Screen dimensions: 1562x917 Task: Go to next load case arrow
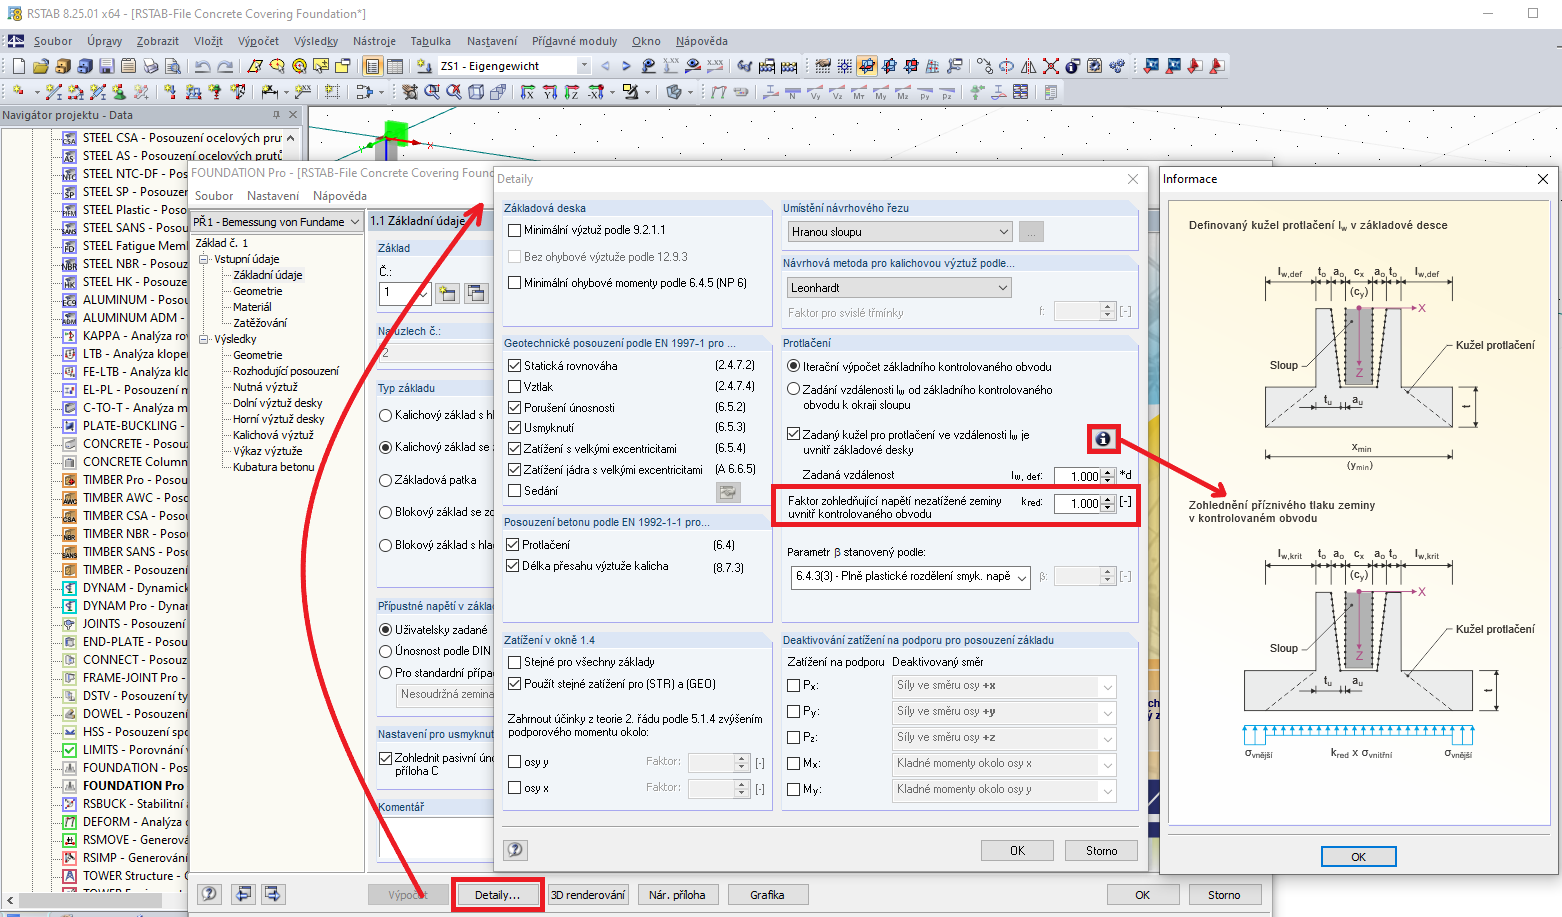coord(627,66)
